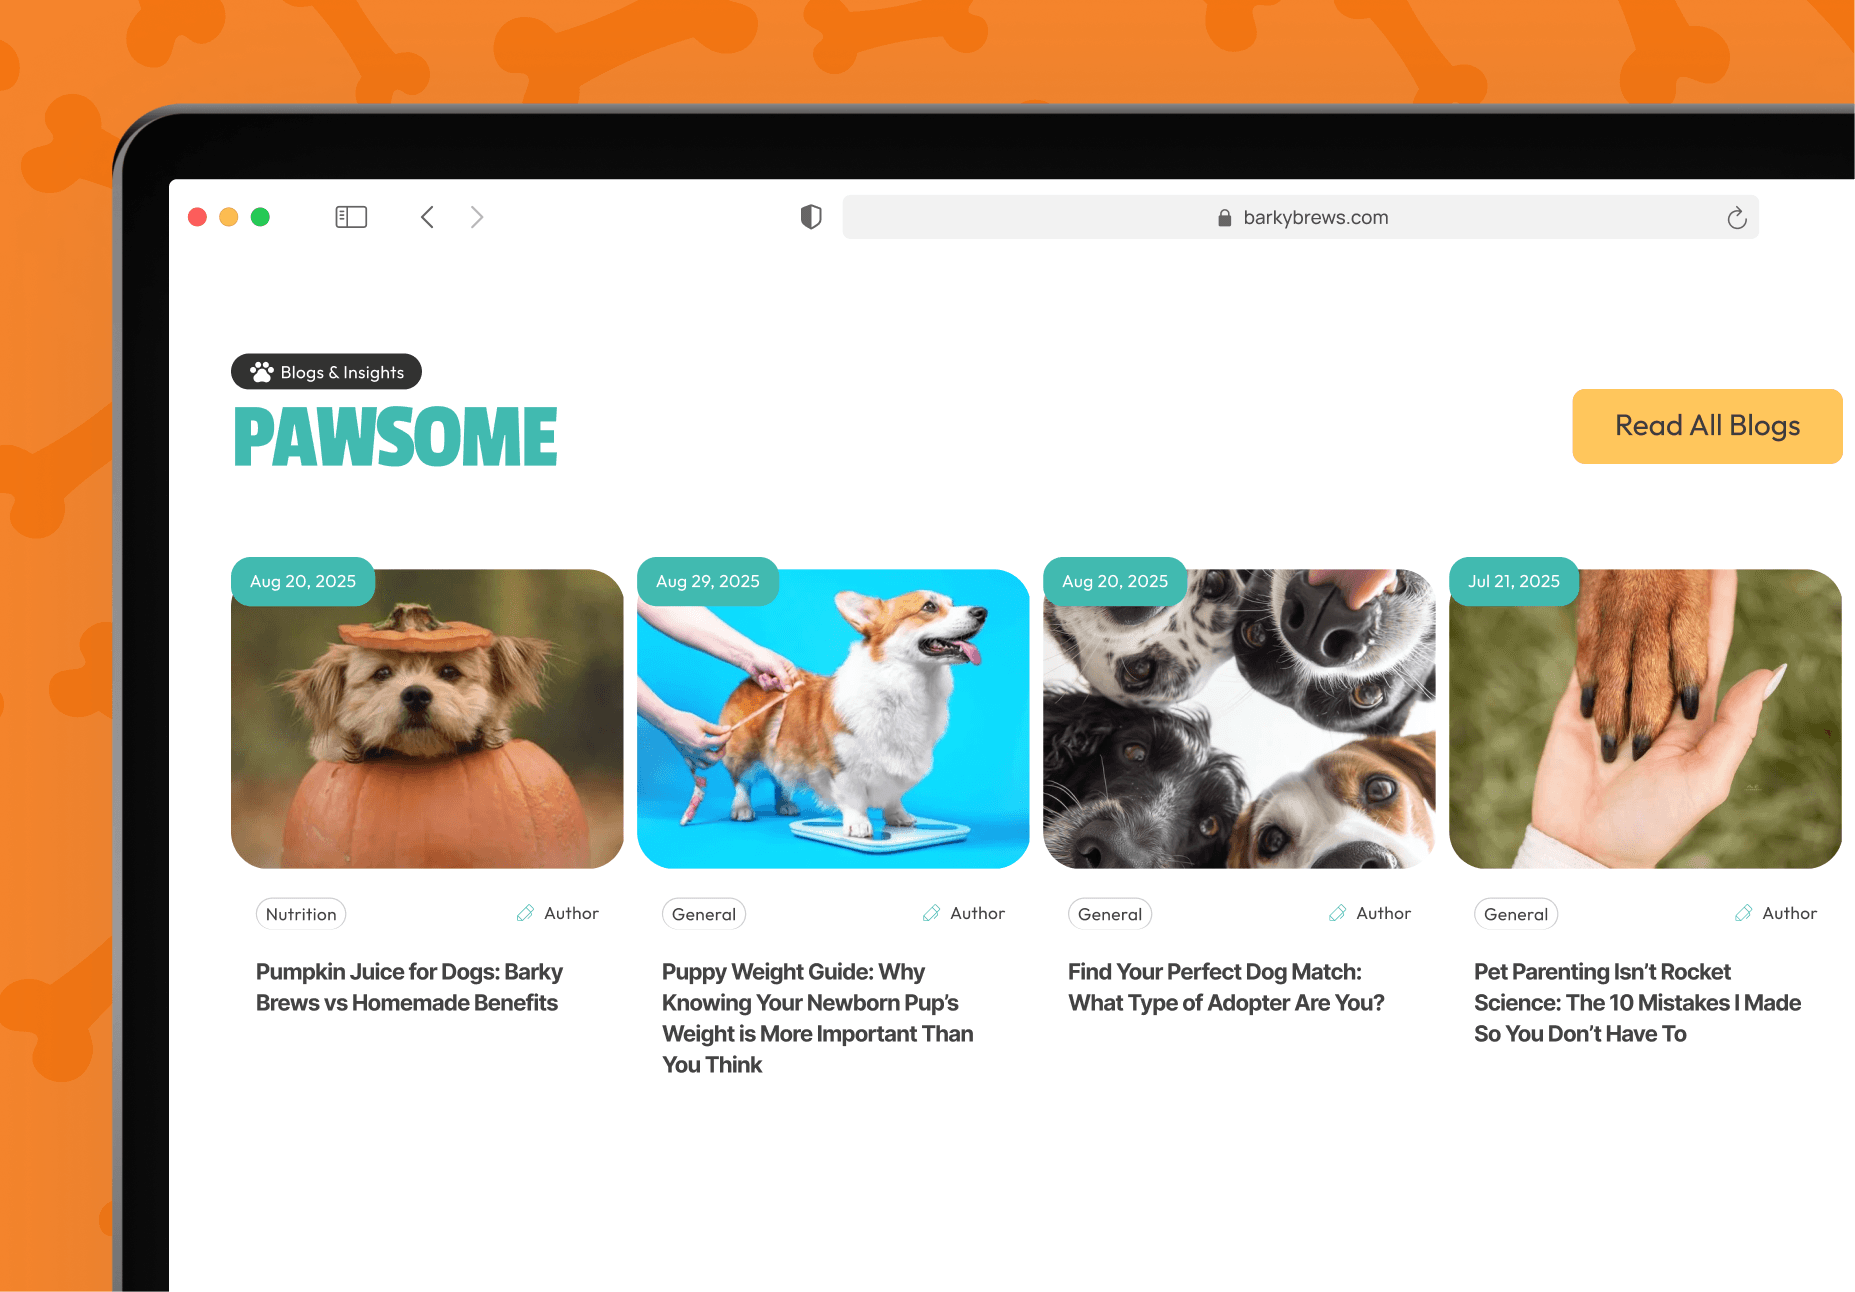This screenshot has height=1292, width=1855.
Task: Open the privacy shield icon
Action: click(x=811, y=217)
